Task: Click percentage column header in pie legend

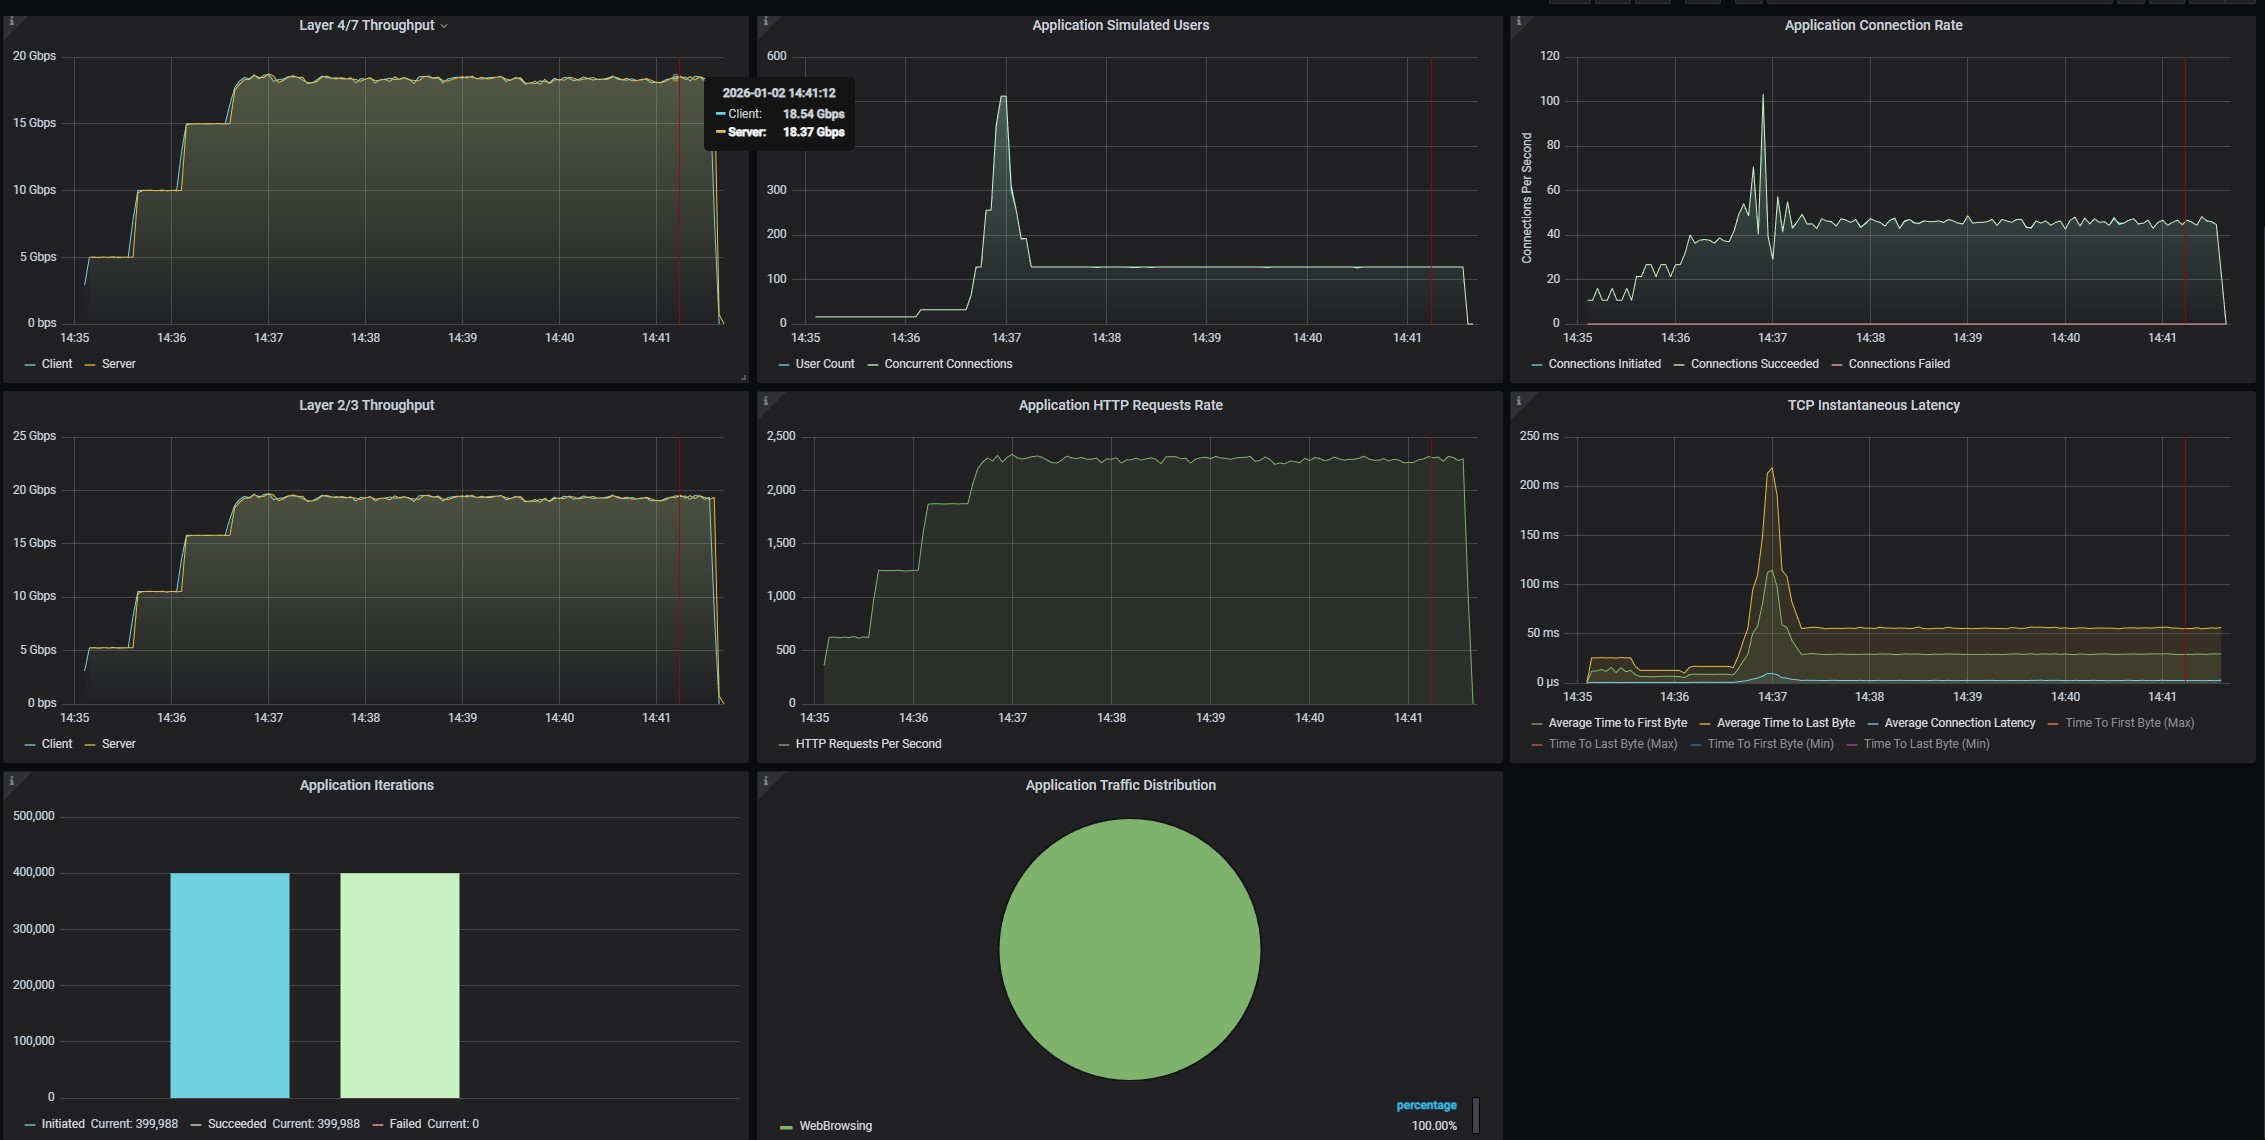Action: [x=1426, y=1105]
